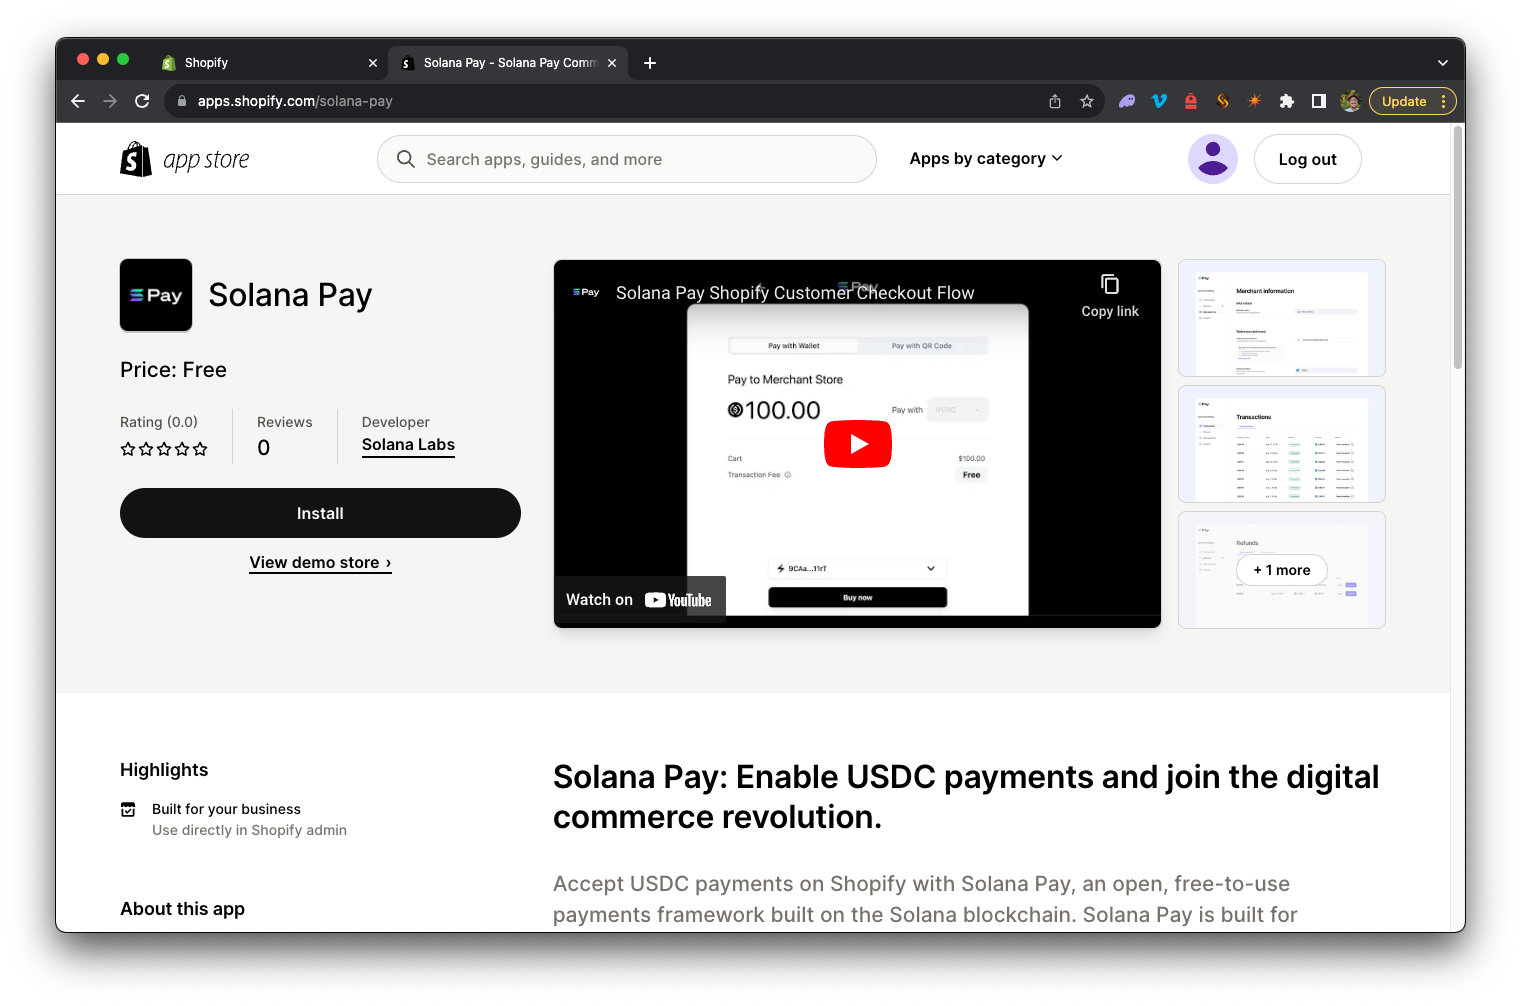The width and height of the screenshot is (1521, 1006).
Task: Open the Phantom ghost extension icon
Action: pos(1127,101)
